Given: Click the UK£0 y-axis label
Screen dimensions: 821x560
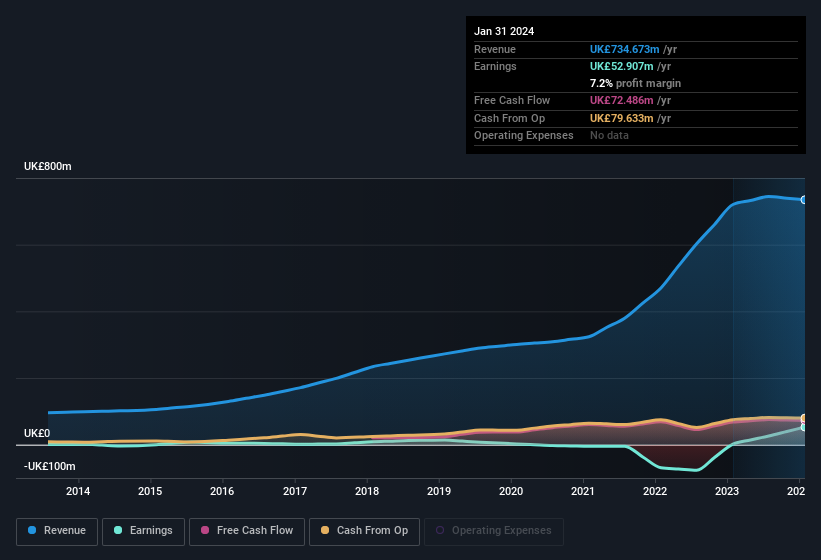Looking at the screenshot, I should point(37,433).
